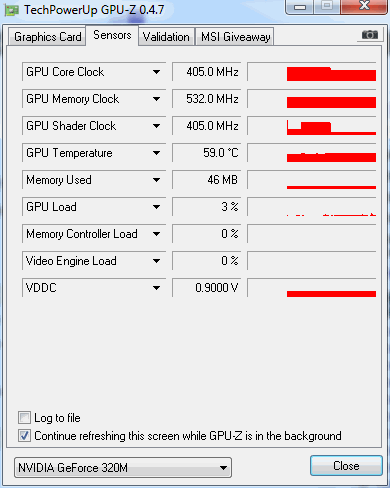This screenshot has width=390, height=488.
Task: Select the MSI Giveaway tab
Action: click(235, 37)
